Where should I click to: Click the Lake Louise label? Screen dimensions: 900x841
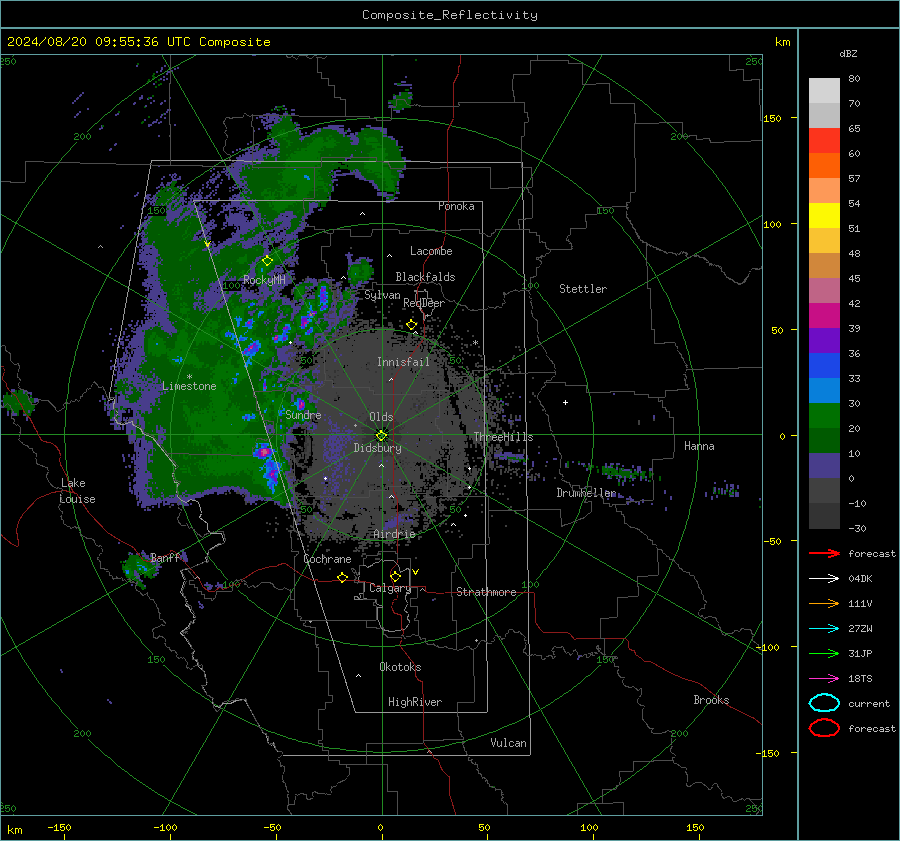78,491
